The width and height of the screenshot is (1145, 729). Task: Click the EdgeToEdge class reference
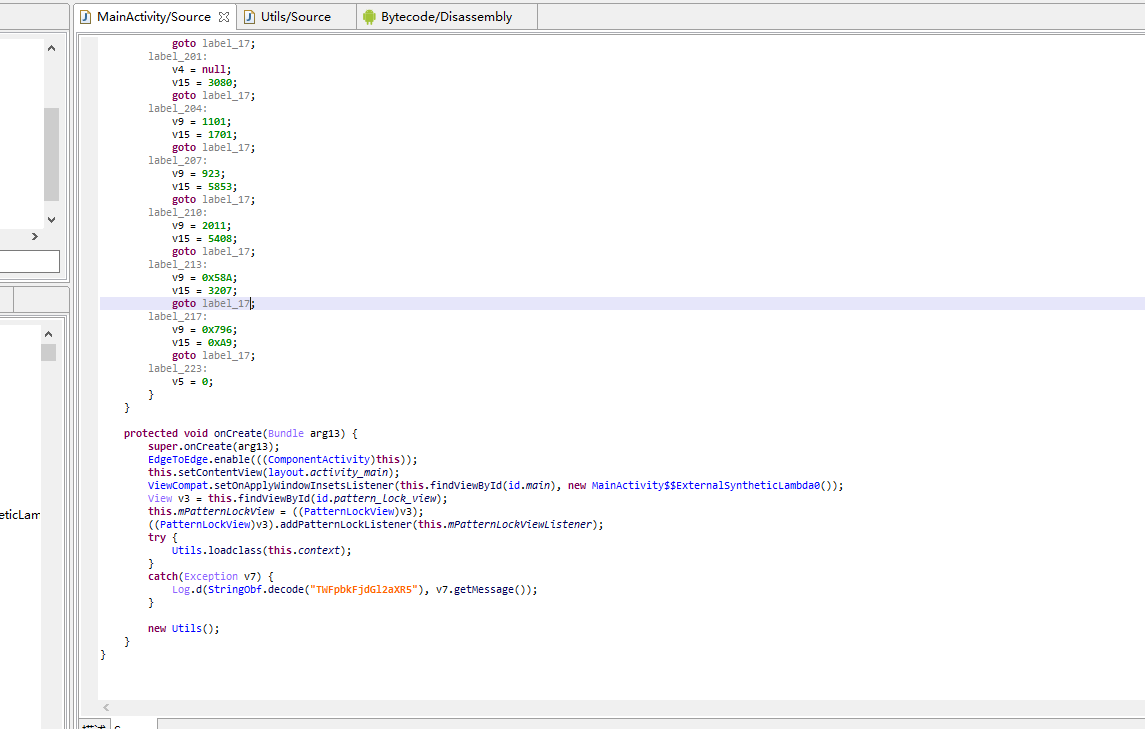(x=178, y=459)
